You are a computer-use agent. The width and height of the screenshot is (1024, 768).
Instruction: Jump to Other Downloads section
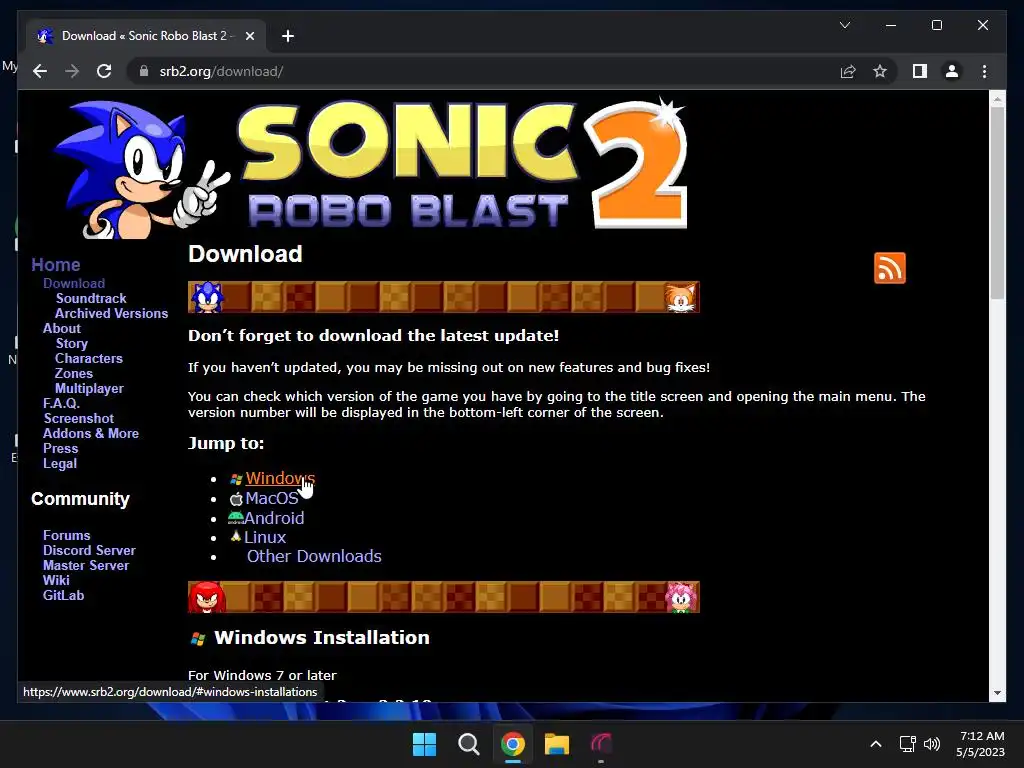click(x=314, y=556)
